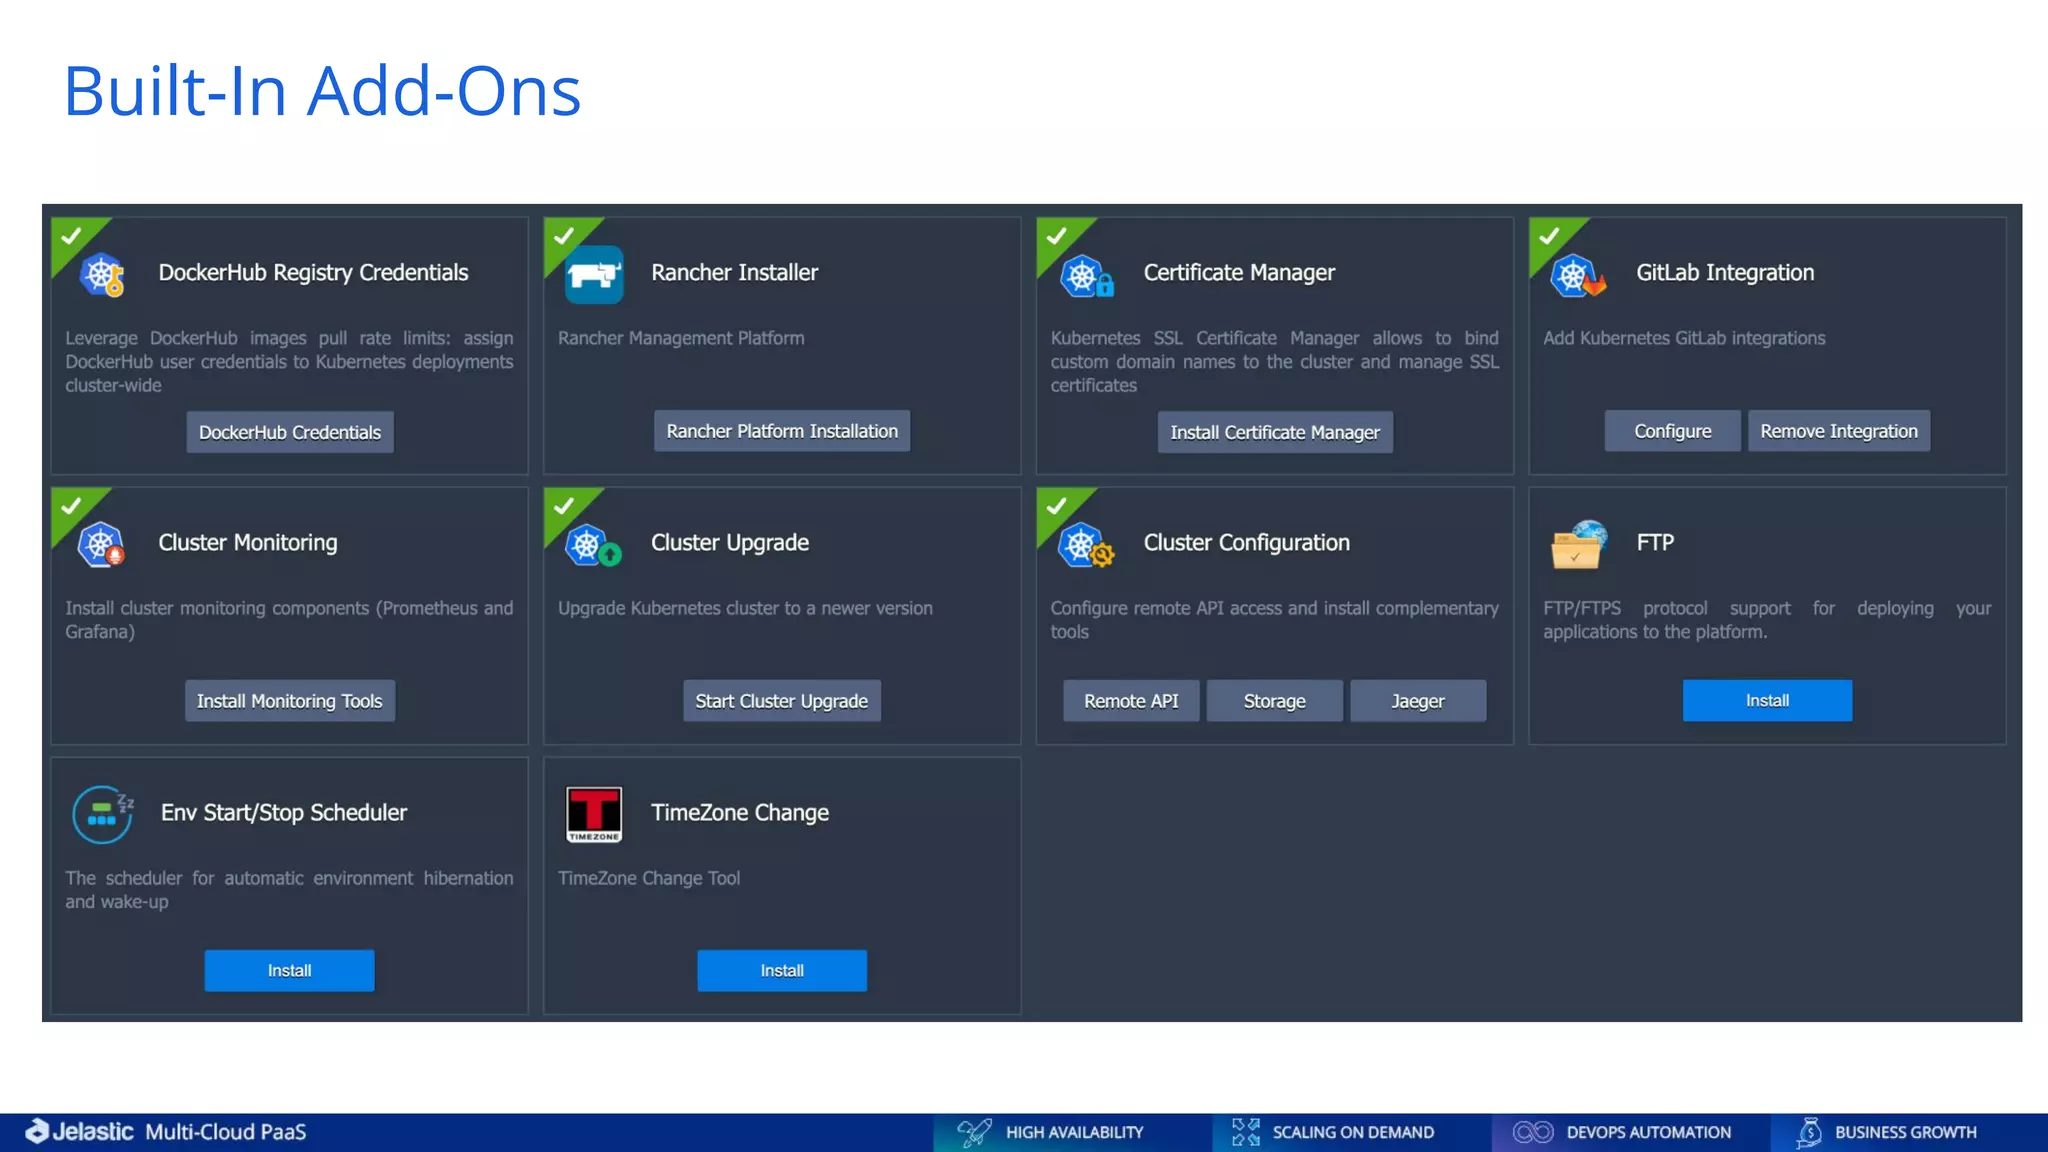2048x1152 pixels.
Task: Start Rancher Platform Installation
Action: pyautogui.click(x=782, y=431)
